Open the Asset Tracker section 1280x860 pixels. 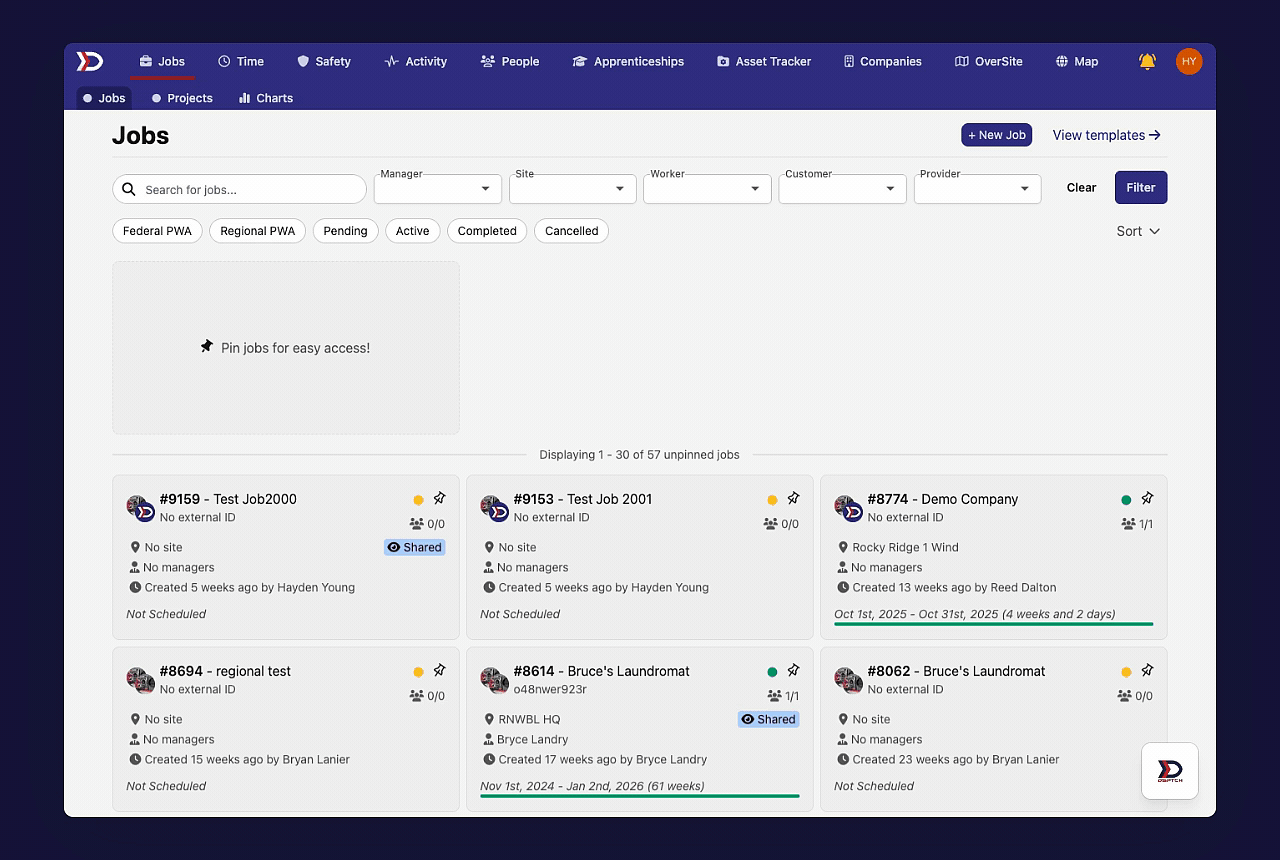(x=764, y=61)
